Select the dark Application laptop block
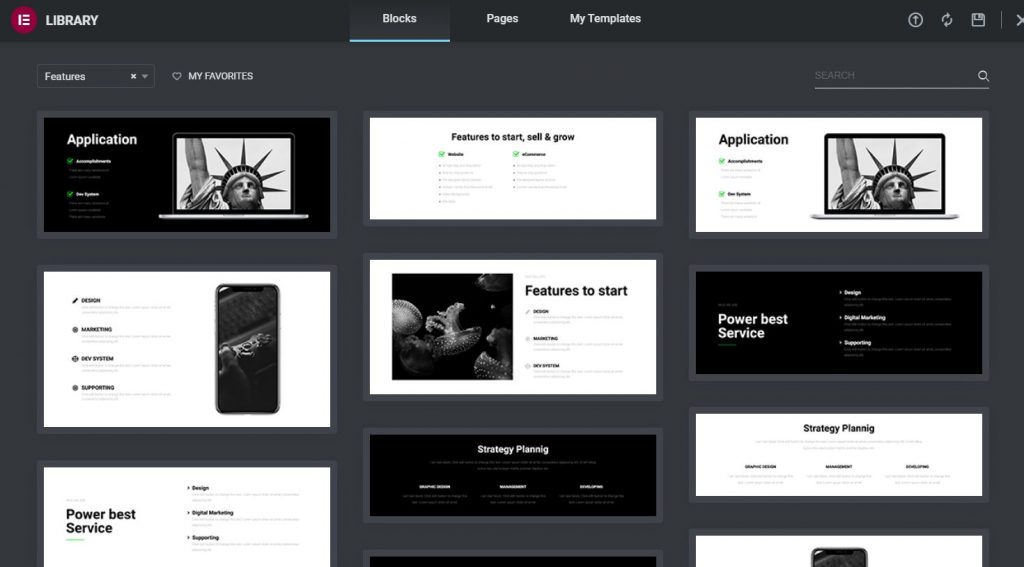 pos(187,175)
